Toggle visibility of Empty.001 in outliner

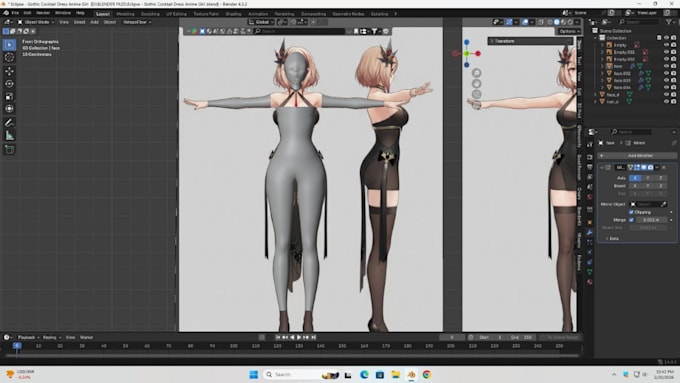tap(667, 52)
